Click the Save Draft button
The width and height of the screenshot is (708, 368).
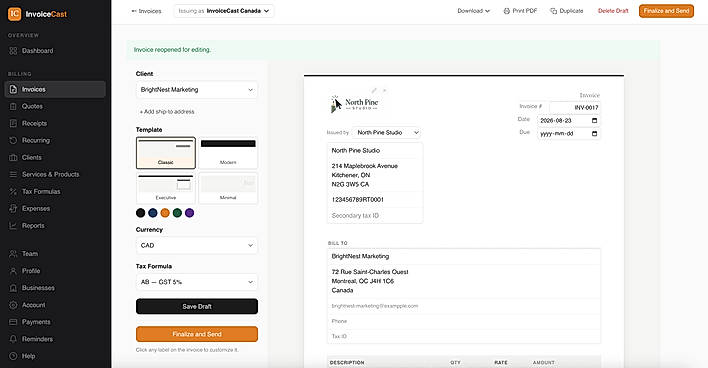(197, 307)
